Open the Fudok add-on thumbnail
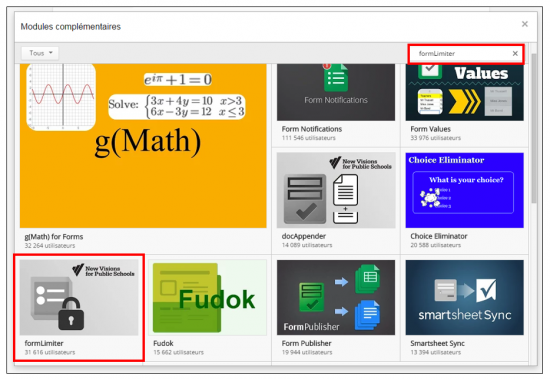550x379 pixels. point(207,298)
